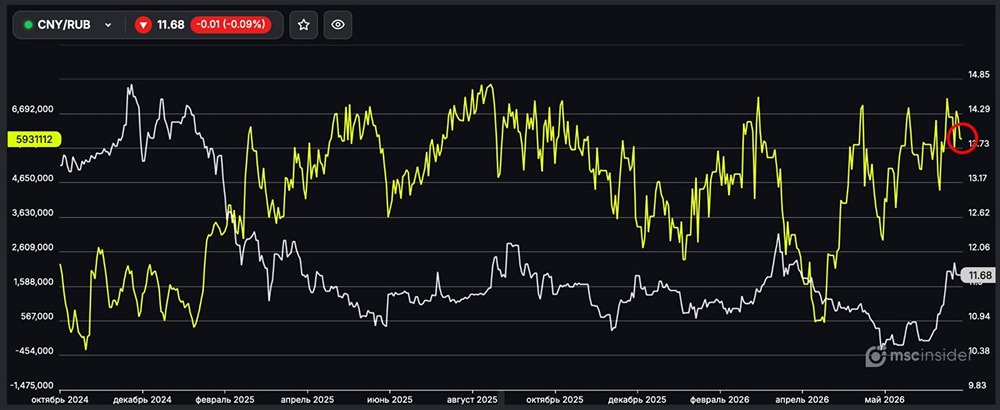Add the chart to favorites with the star
This screenshot has width=1000, height=410.
[304, 25]
